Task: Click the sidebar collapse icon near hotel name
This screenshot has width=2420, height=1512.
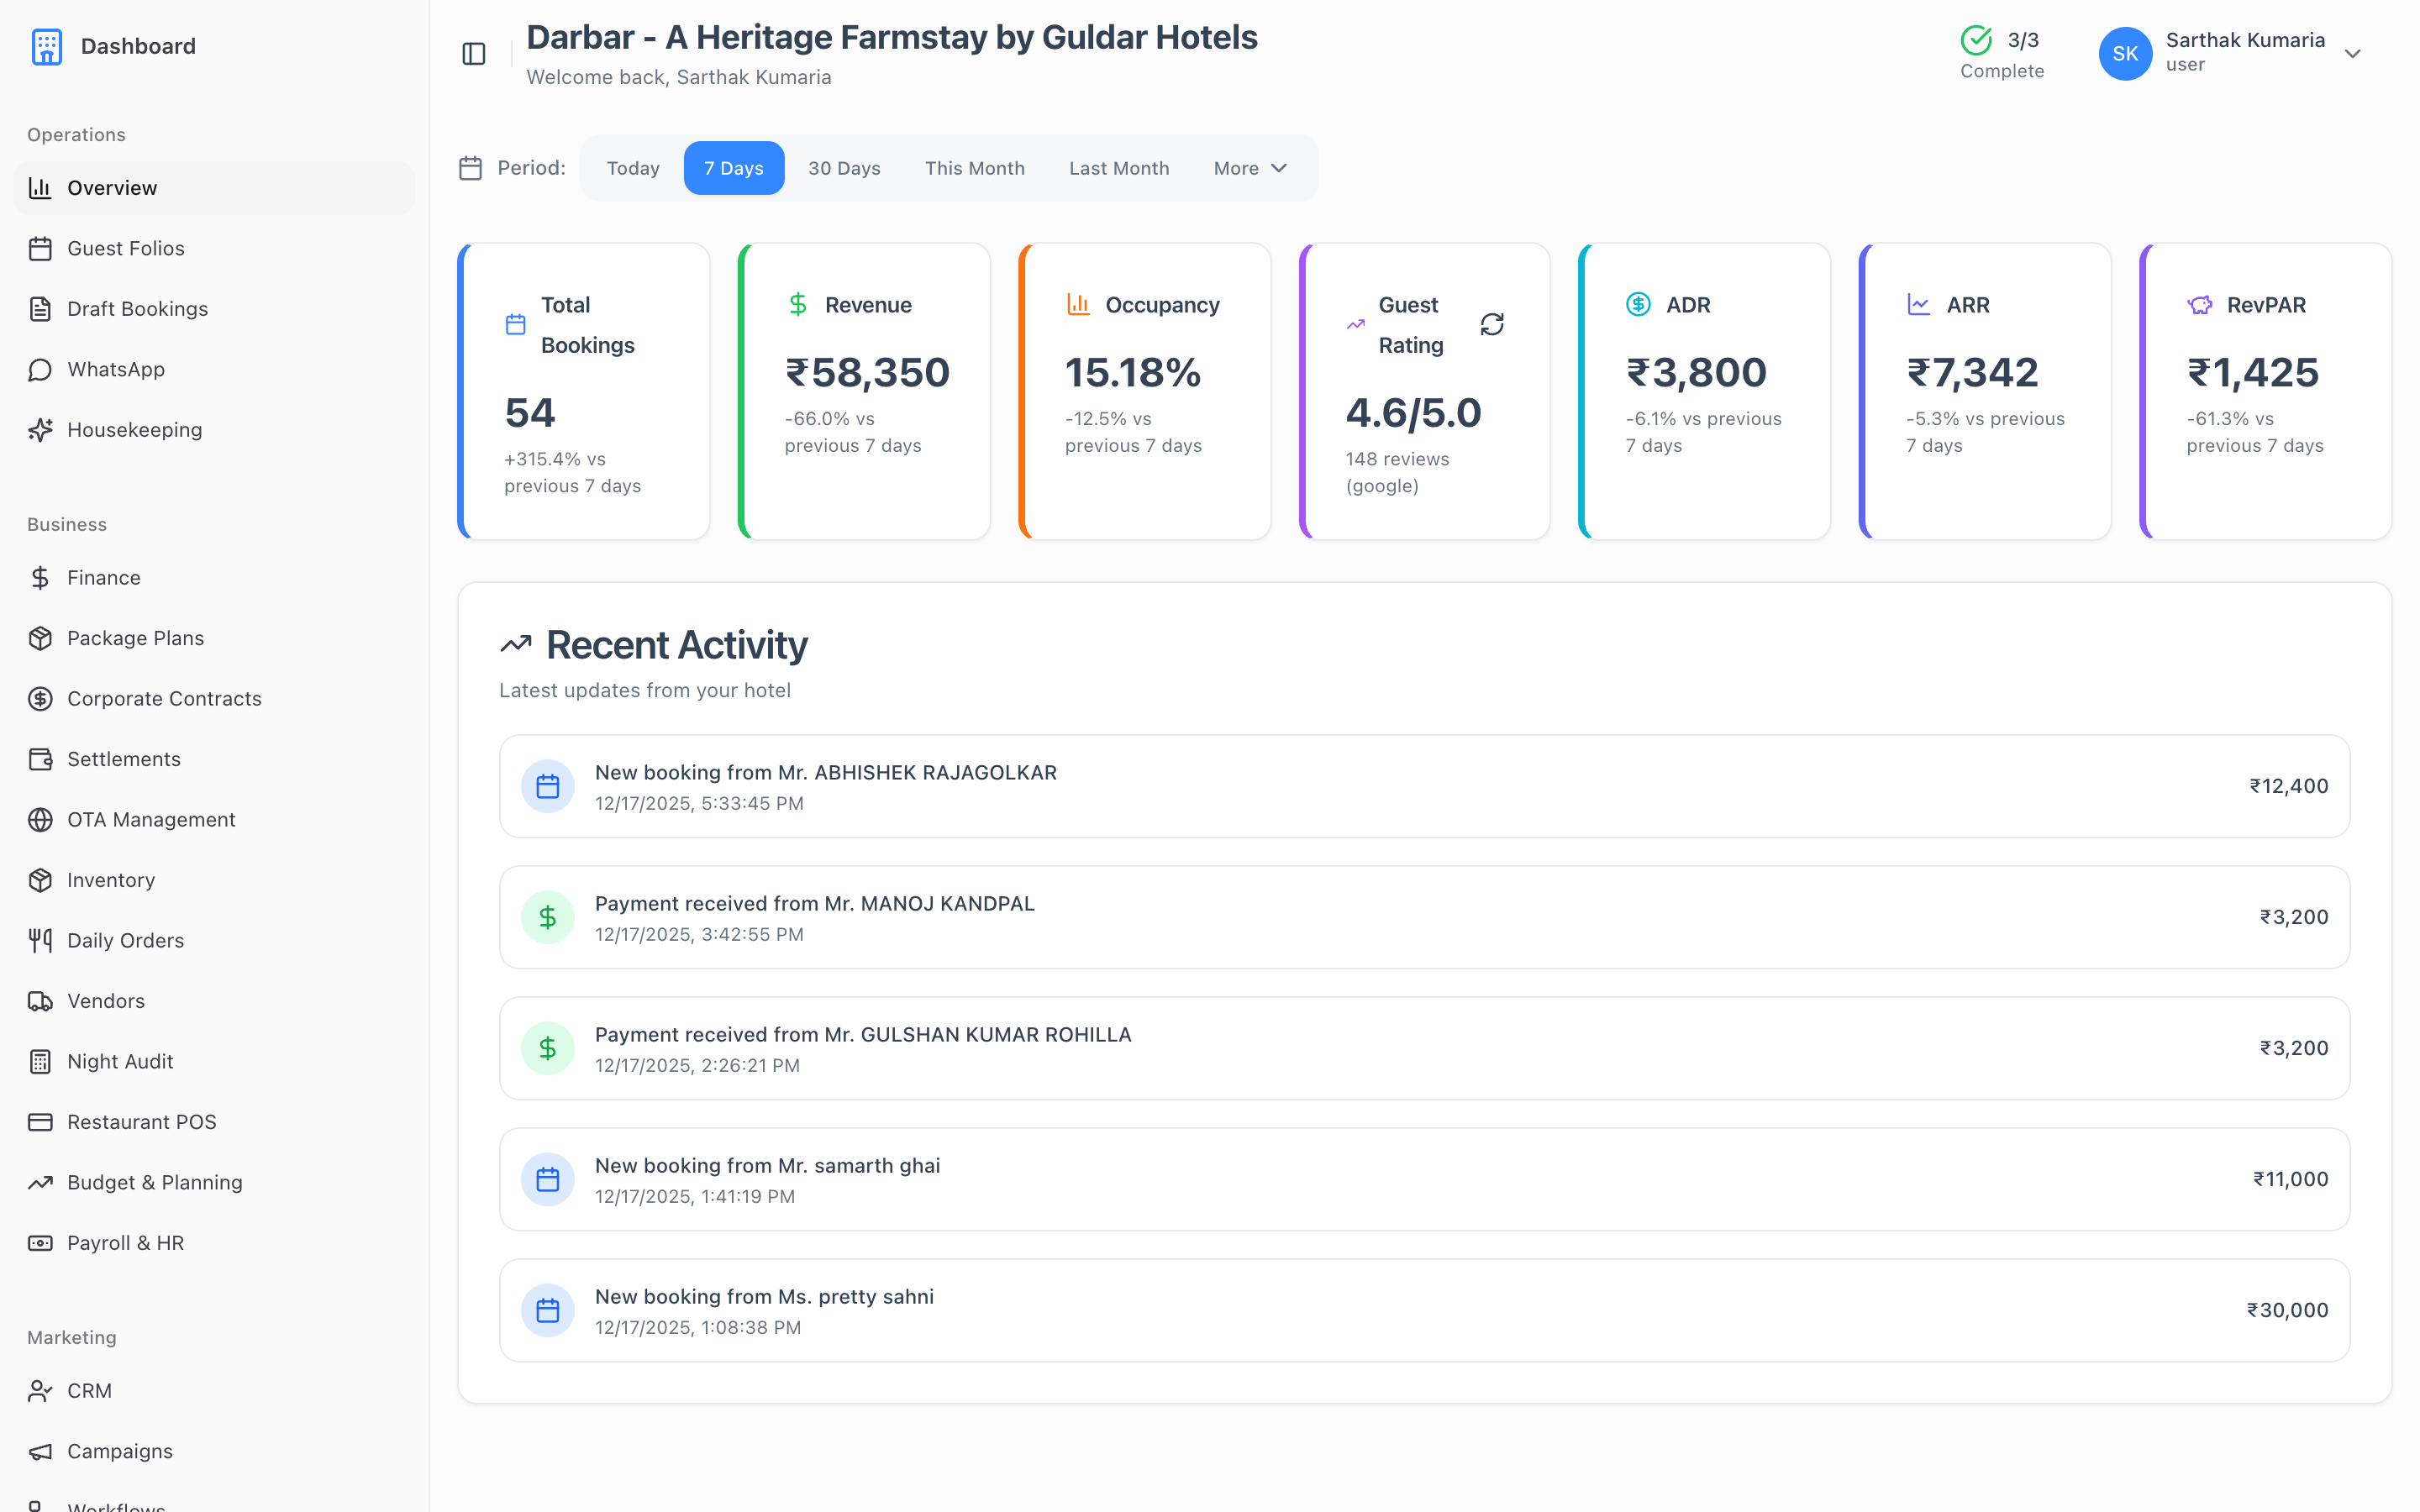Action: (473, 54)
